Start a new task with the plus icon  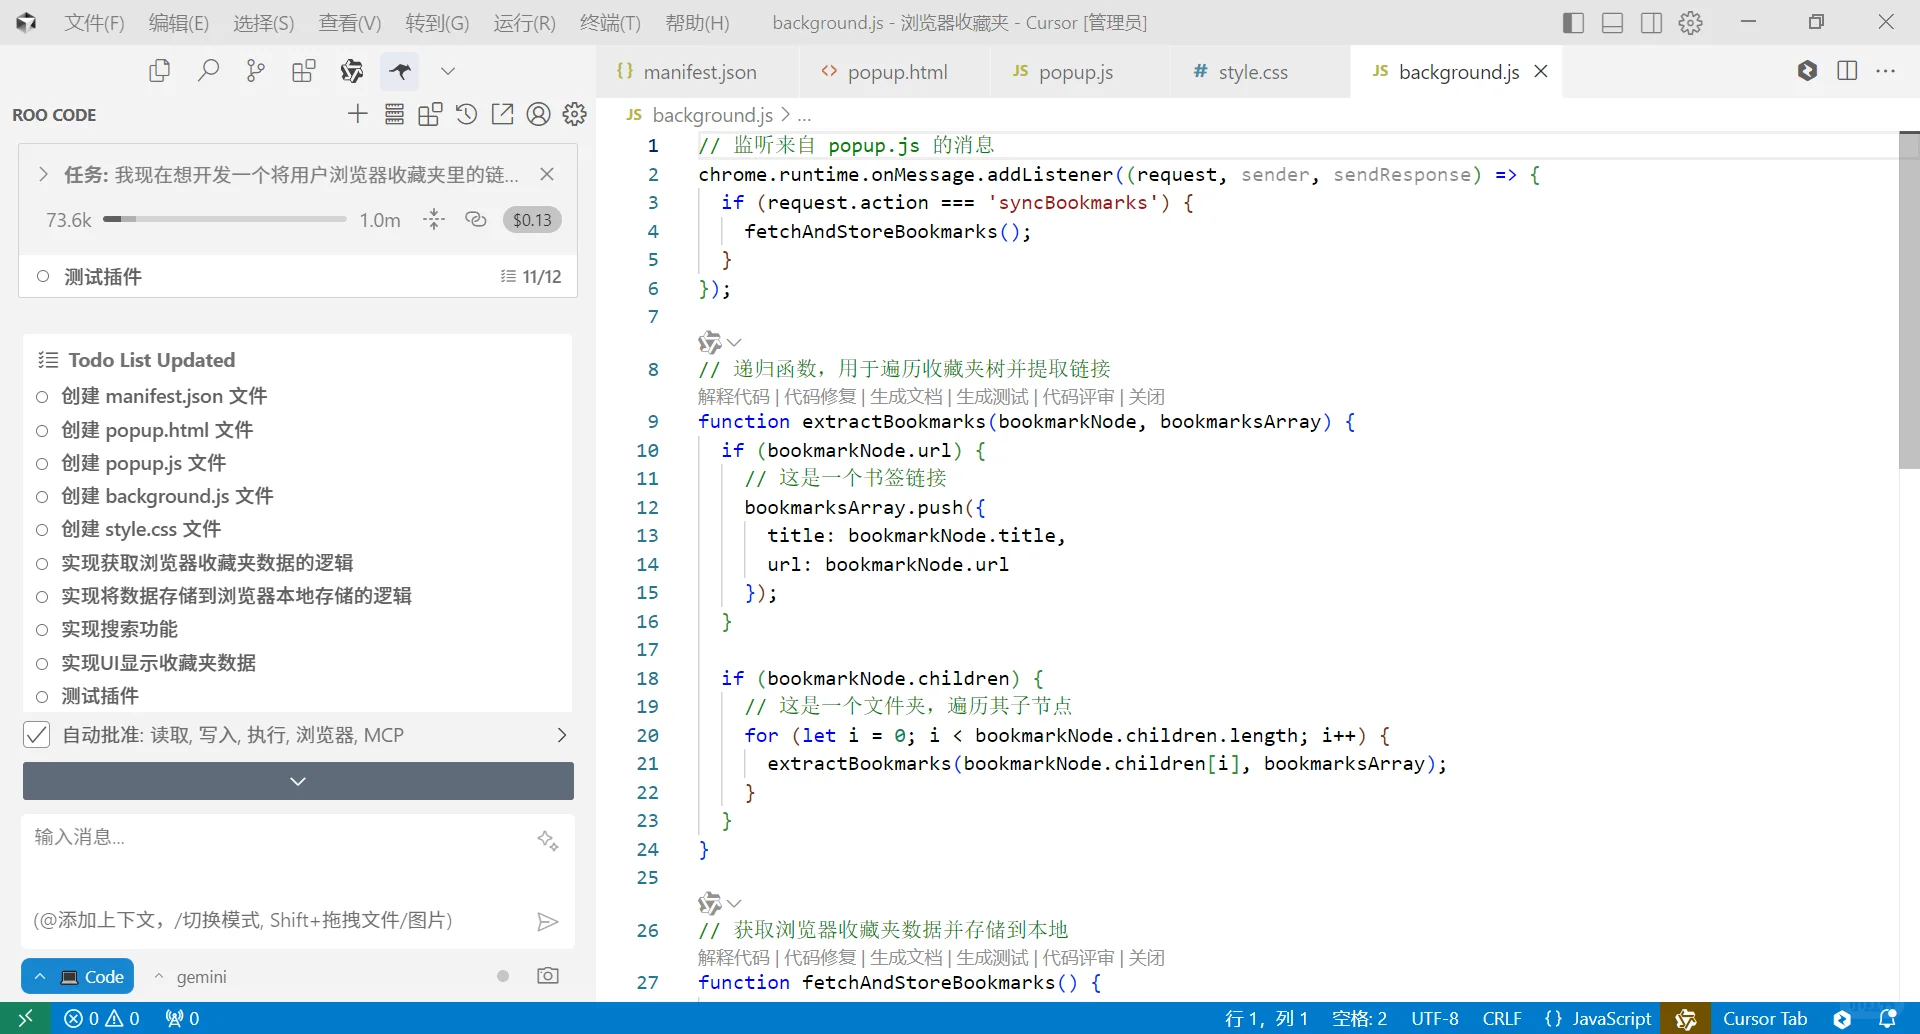pyautogui.click(x=357, y=114)
